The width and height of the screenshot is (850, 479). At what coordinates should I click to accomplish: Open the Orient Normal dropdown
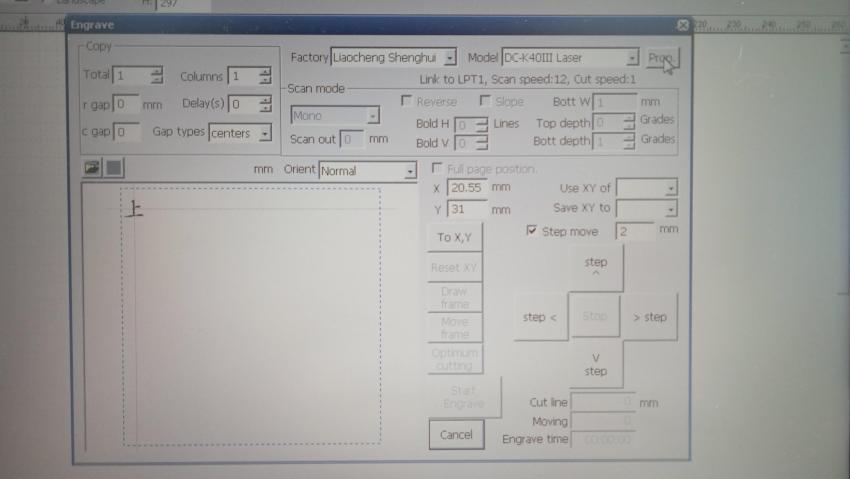[x=410, y=171]
